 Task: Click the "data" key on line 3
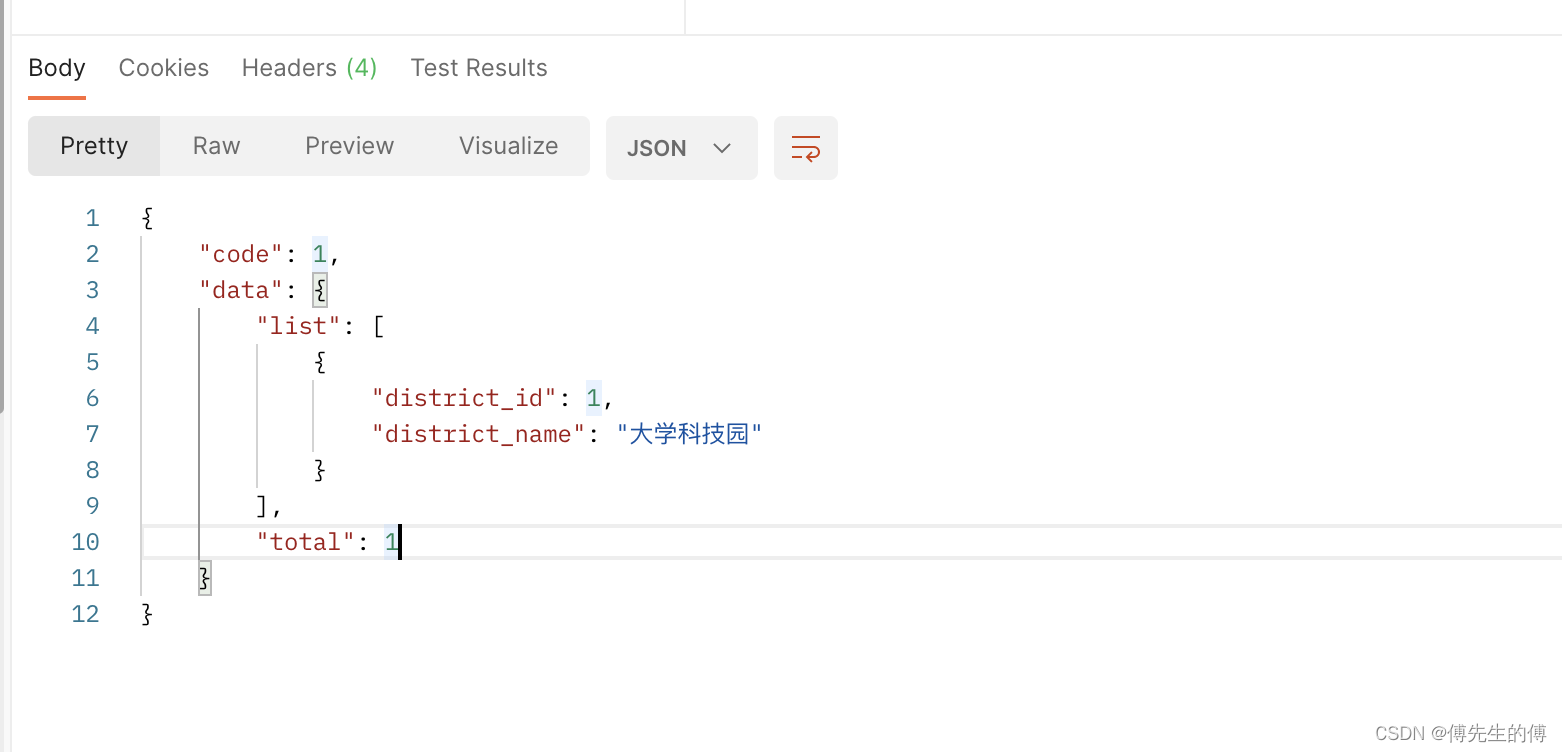pyautogui.click(x=242, y=290)
